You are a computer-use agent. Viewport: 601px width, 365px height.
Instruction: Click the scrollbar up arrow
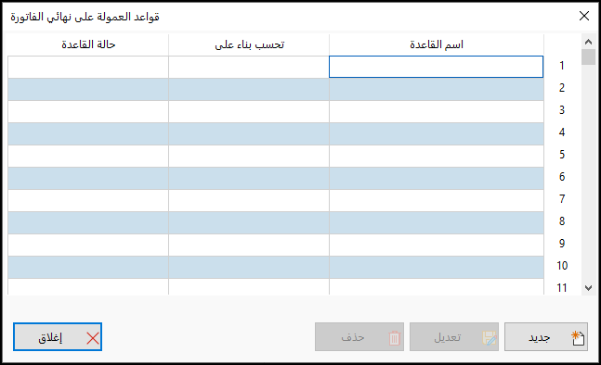pos(588,41)
